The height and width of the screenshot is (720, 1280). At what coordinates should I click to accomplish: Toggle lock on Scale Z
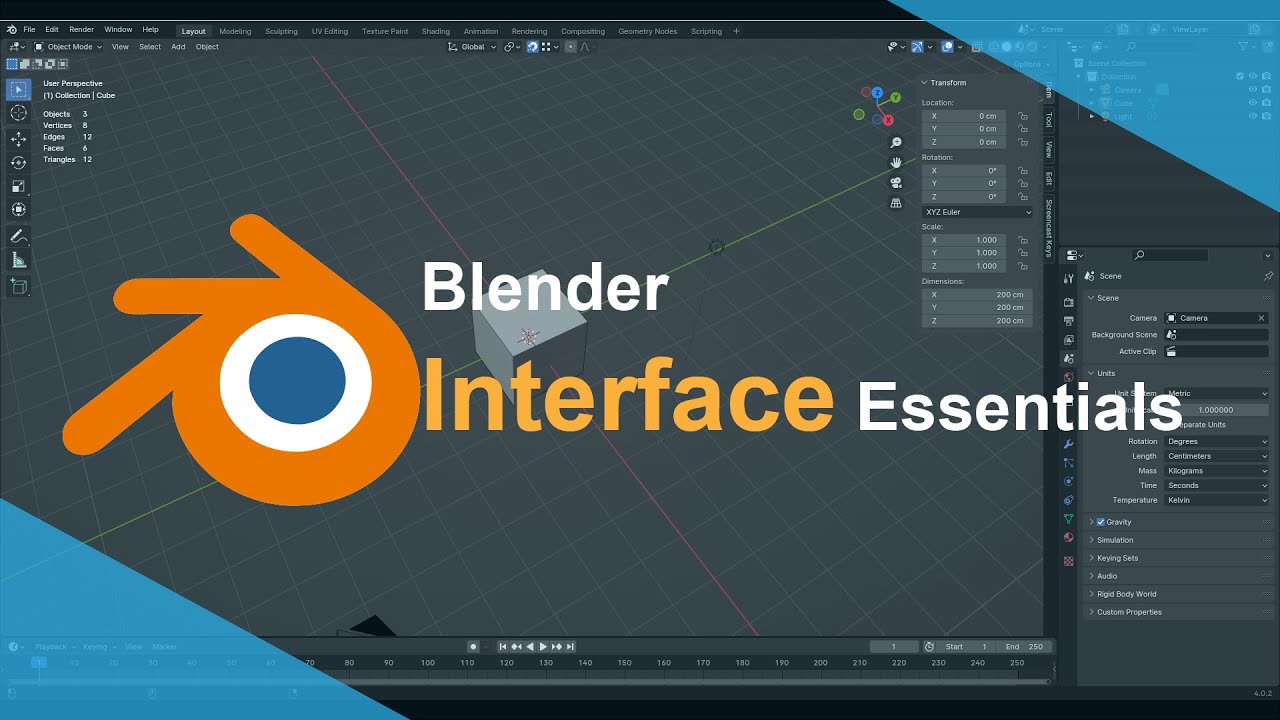(1022, 266)
